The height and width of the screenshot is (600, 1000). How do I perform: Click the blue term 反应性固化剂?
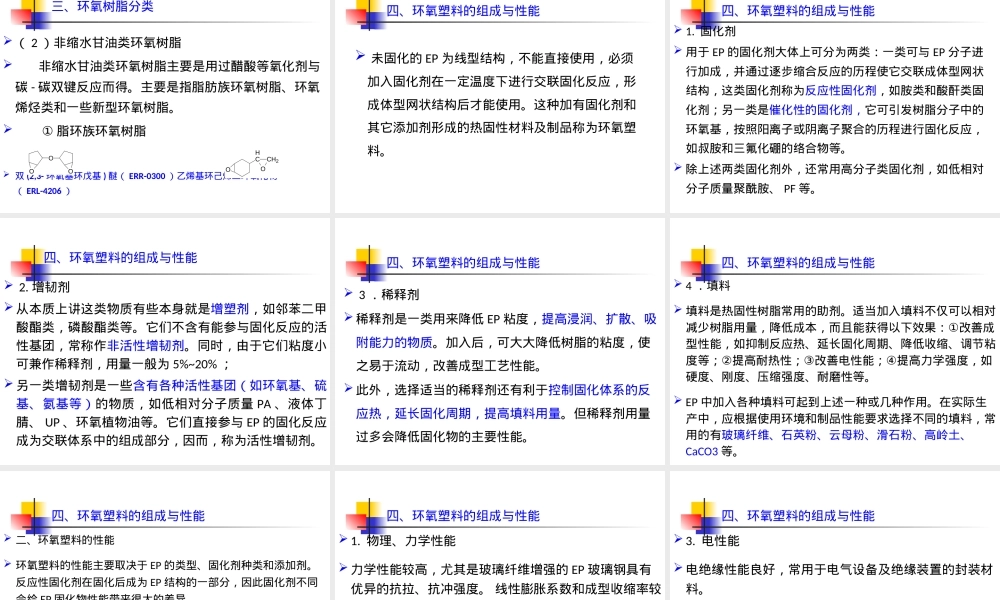pos(841,91)
